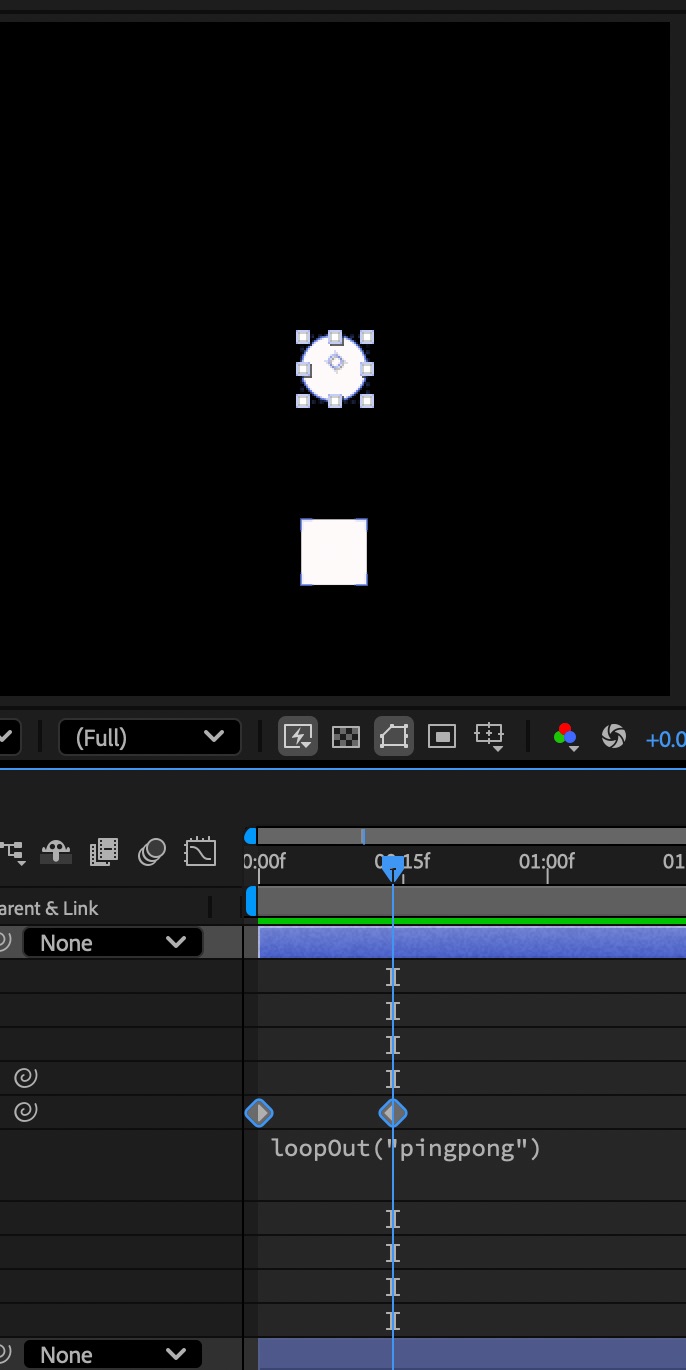The image size is (686, 1370).
Task: Click the composition flowchart icon
Action: click(x=12, y=852)
